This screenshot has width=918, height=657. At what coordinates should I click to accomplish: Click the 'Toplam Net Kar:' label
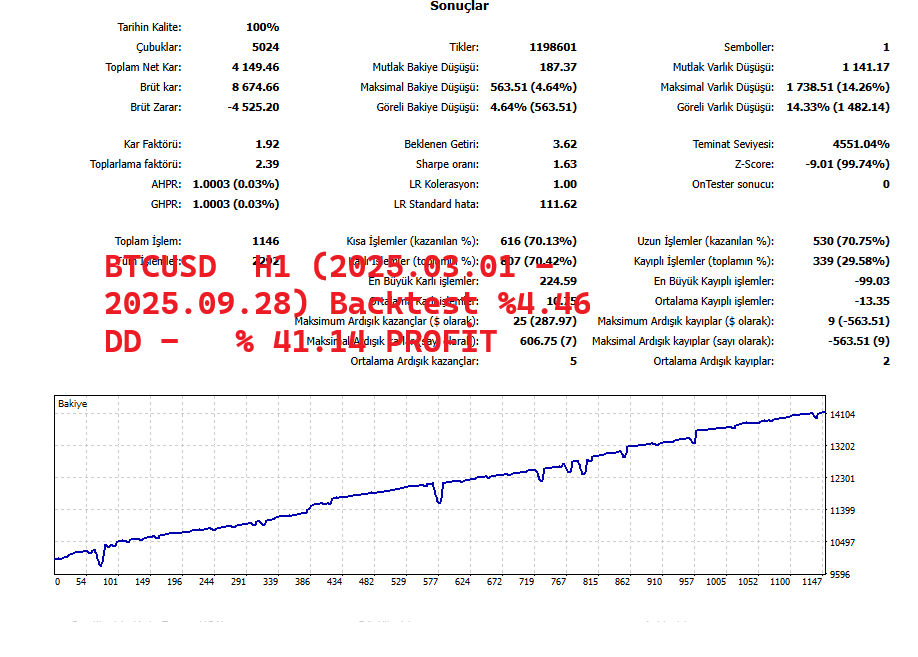coord(143,67)
